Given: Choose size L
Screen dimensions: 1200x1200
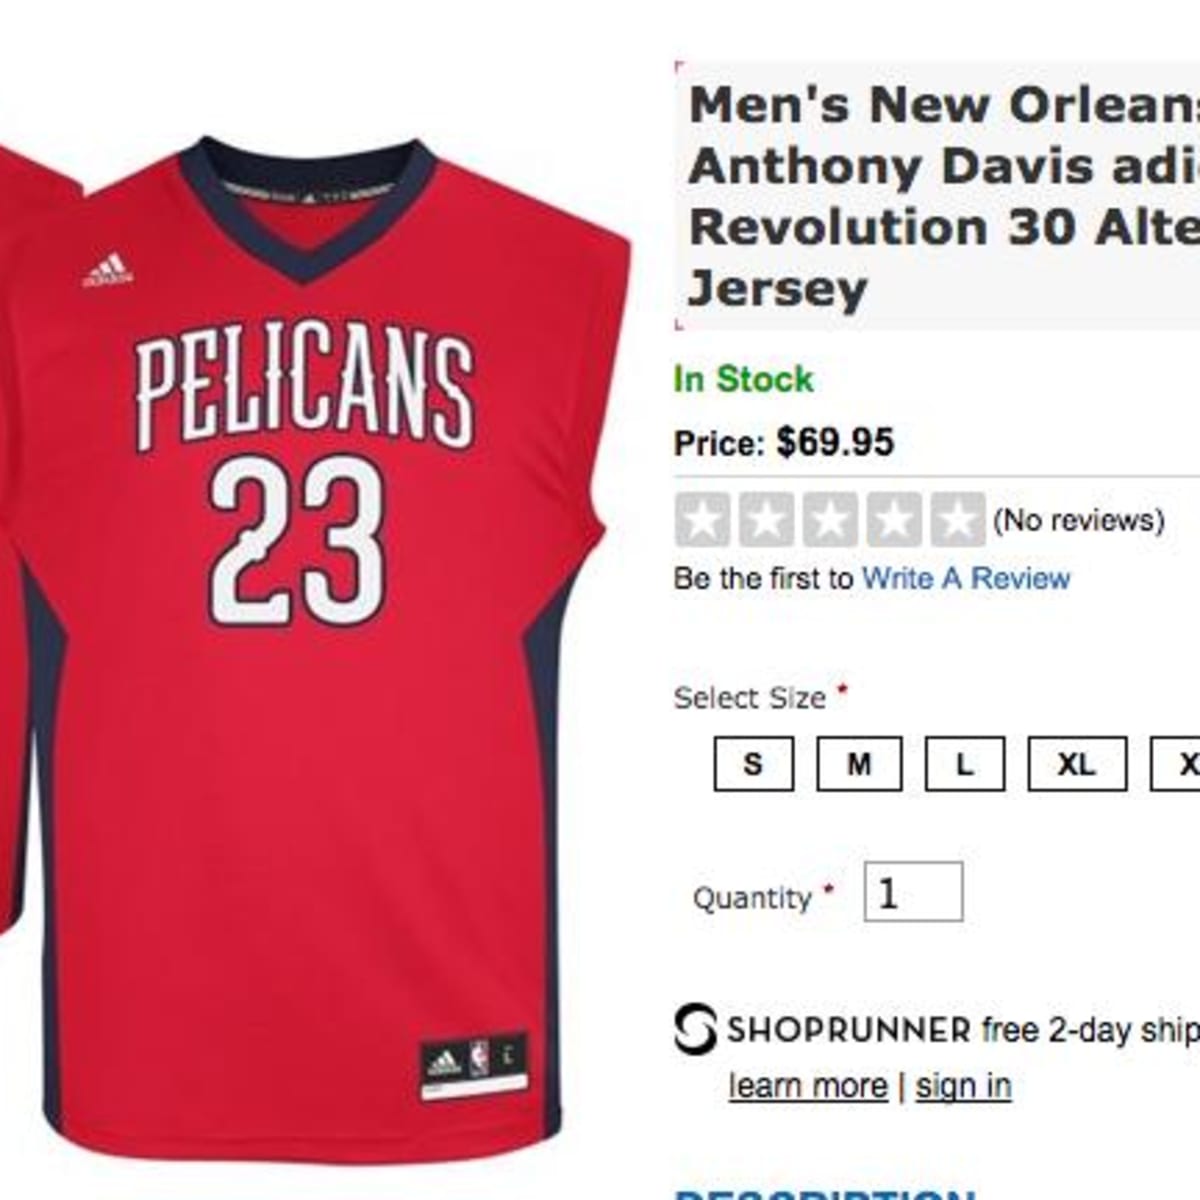Looking at the screenshot, I should 964,765.
